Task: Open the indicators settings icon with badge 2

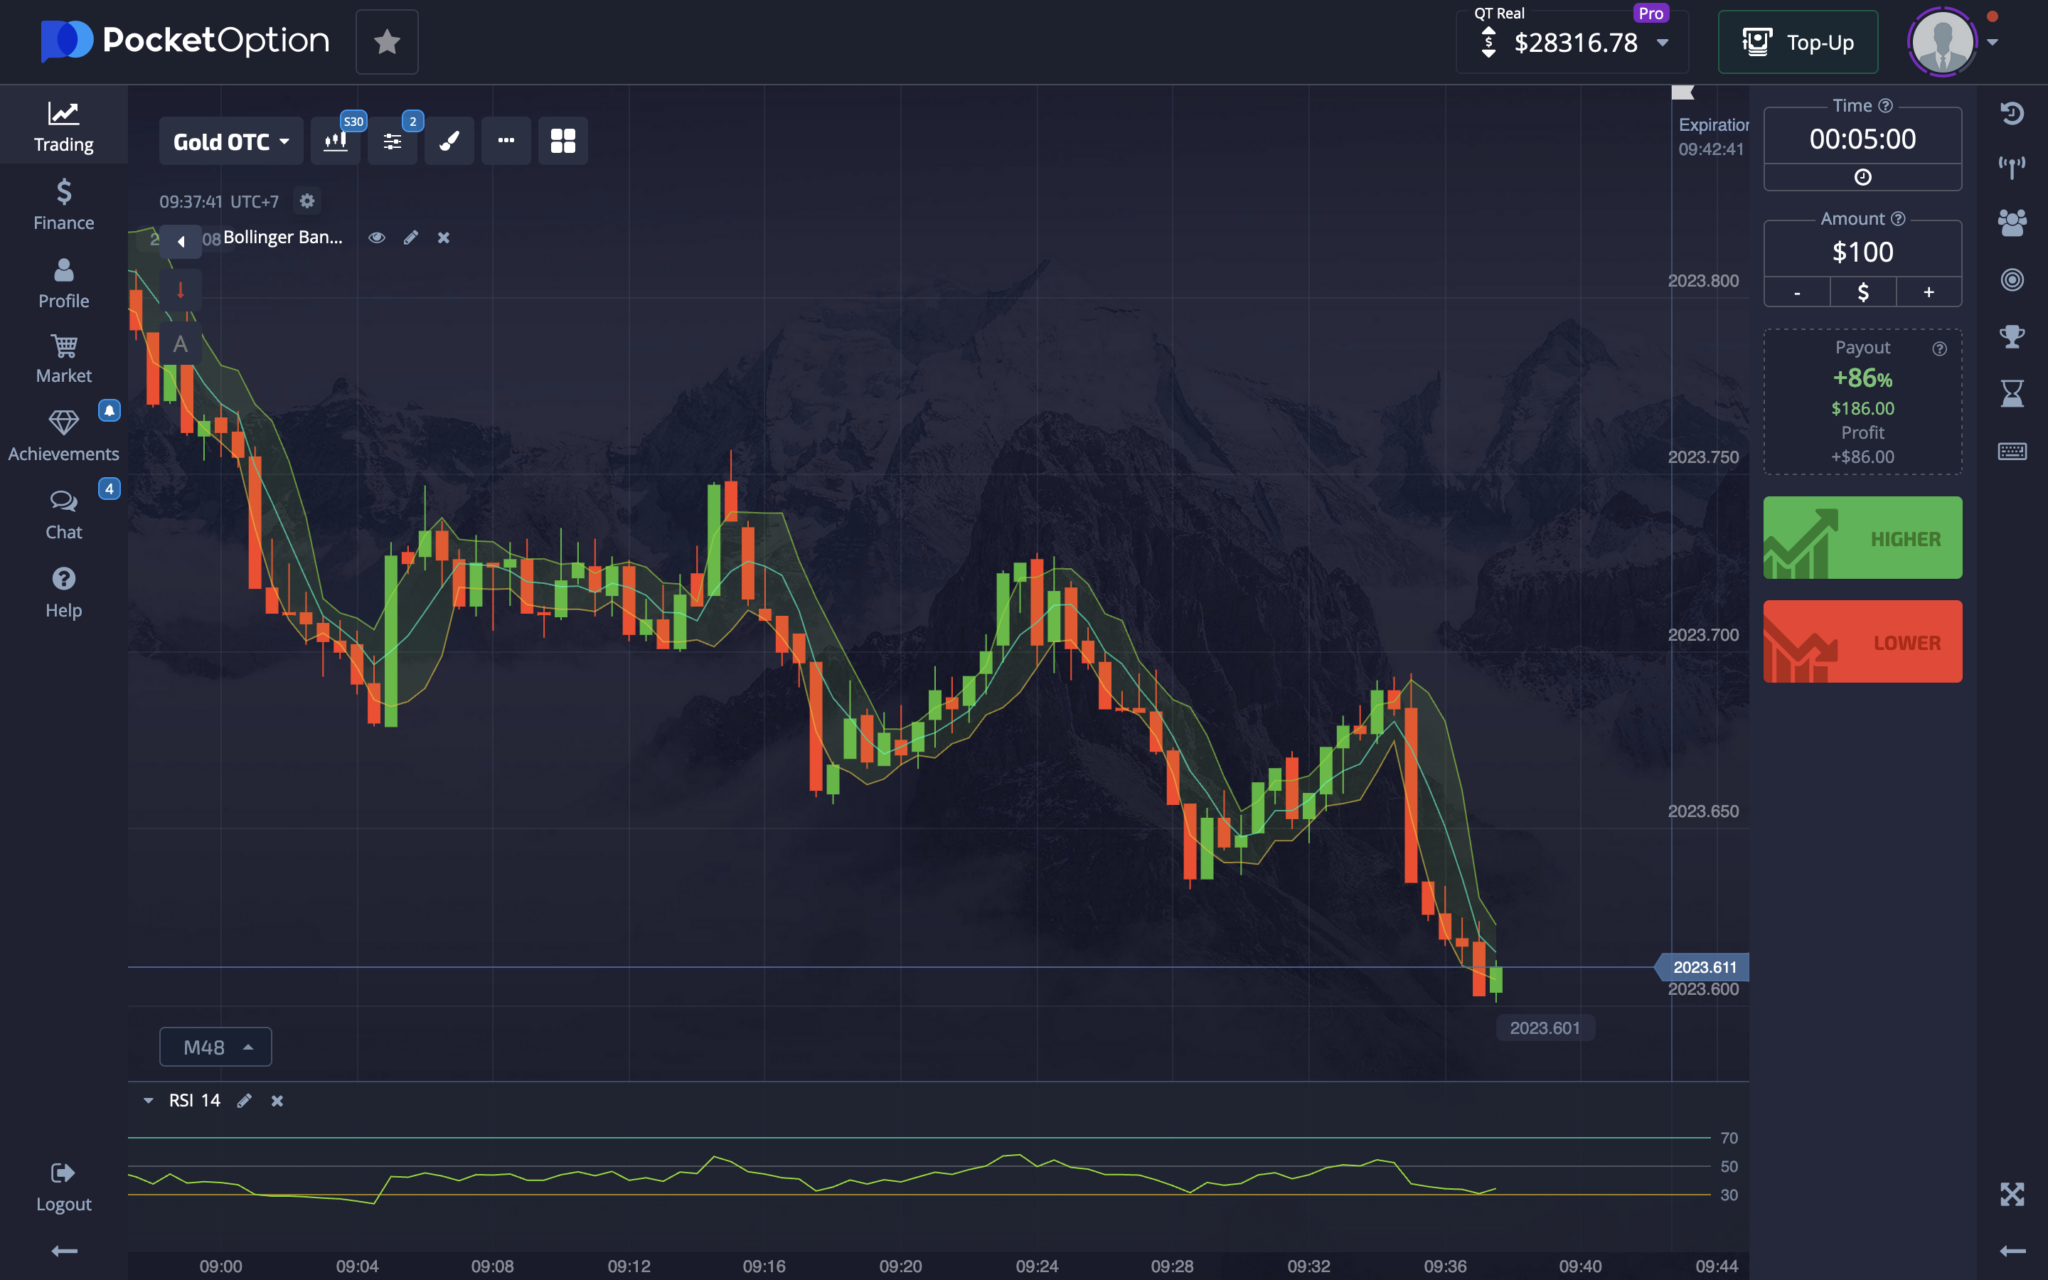Action: (x=392, y=140)
